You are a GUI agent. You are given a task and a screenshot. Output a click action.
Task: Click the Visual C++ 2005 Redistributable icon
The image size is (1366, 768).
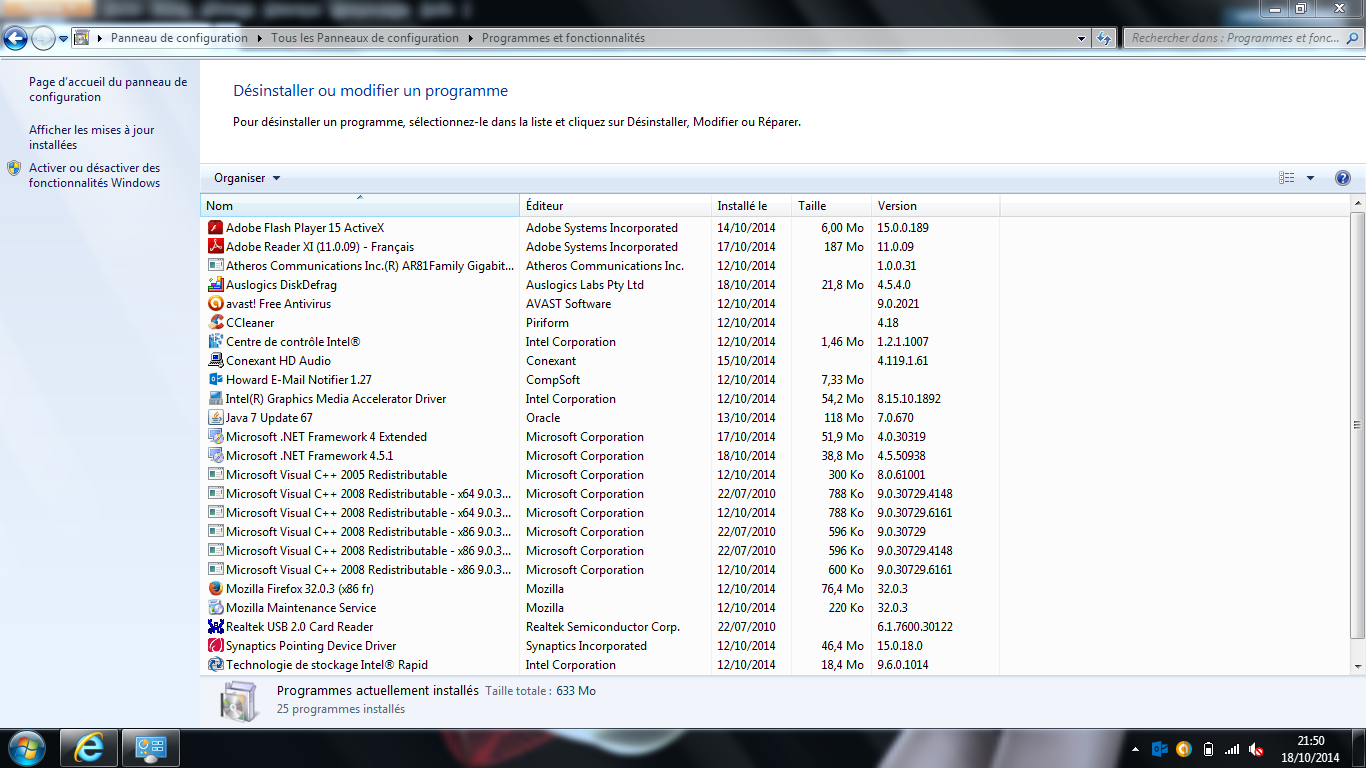pos(215,475)
